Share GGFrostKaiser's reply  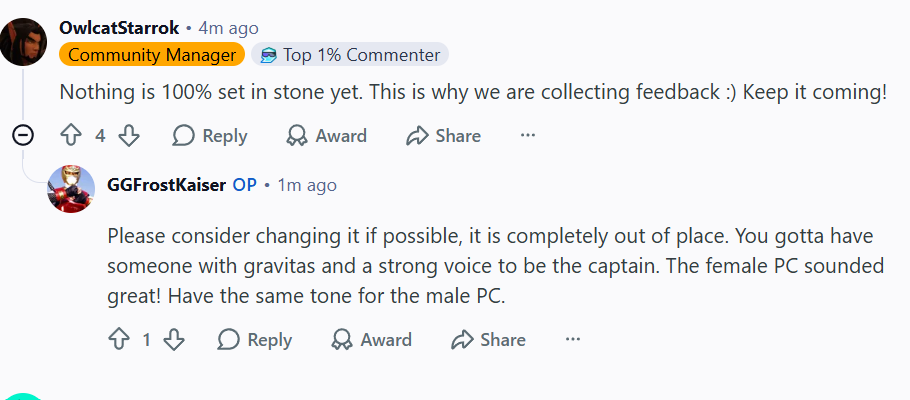489,340
